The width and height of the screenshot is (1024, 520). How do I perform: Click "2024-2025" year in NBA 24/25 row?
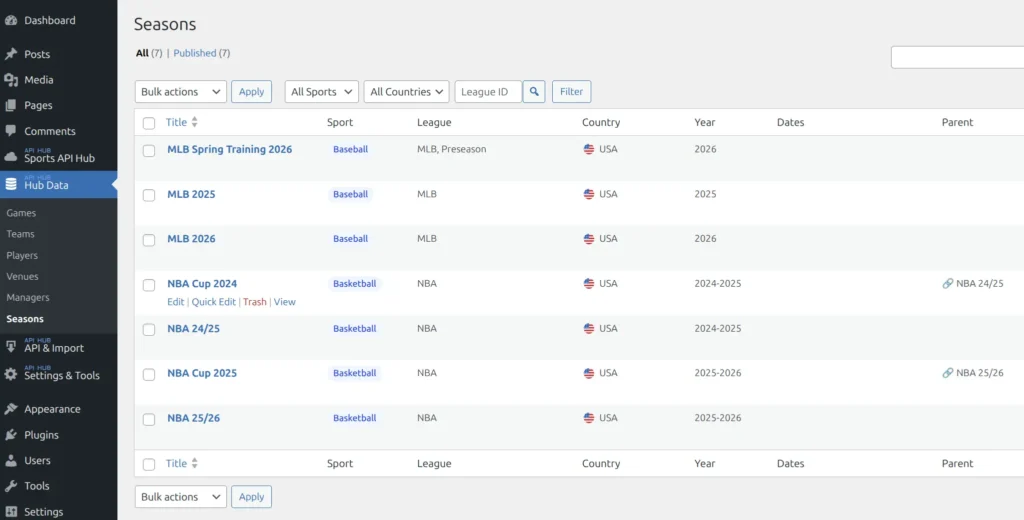pos(718,329)
